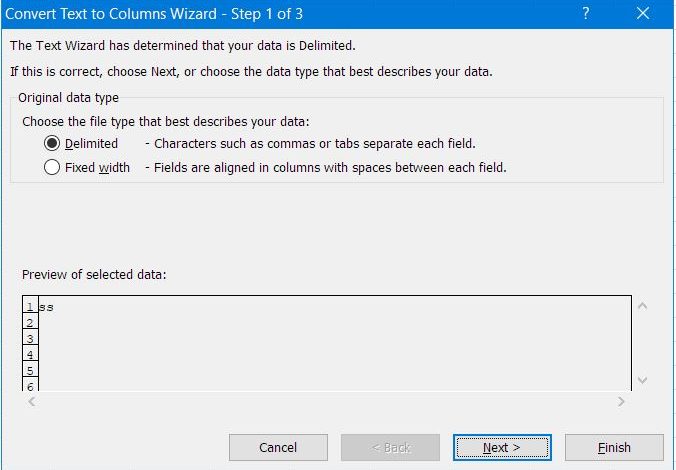Proceed with the Next button

tap(501, 447)
